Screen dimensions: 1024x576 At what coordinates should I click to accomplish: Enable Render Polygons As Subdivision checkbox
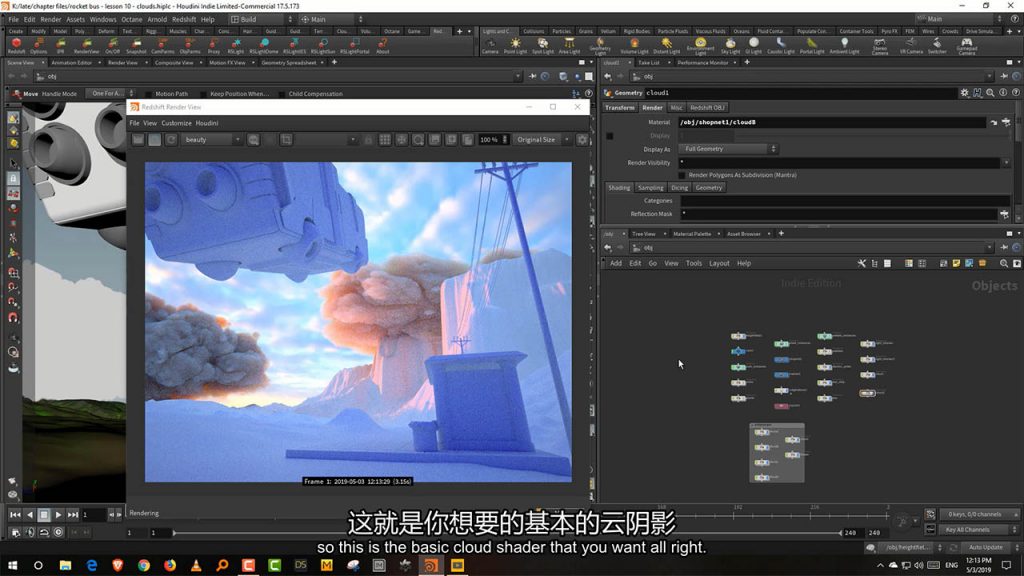[682, 175]
